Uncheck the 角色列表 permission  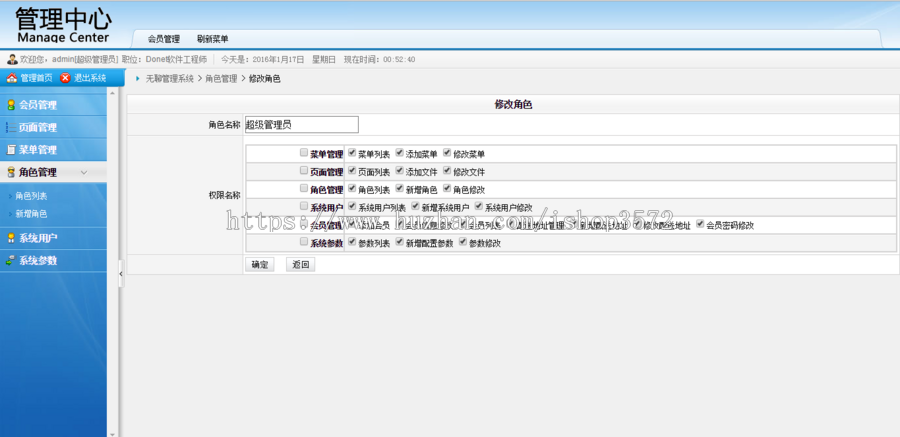point(352,189)
